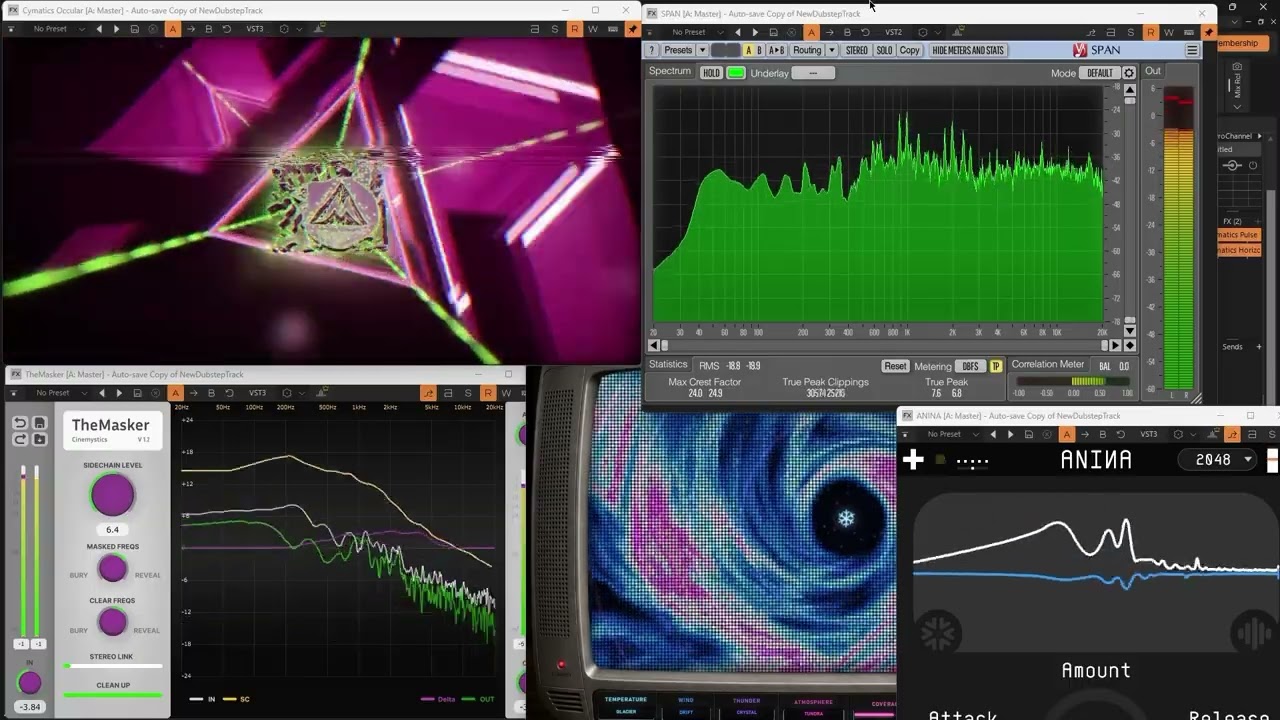Save preset in Cymatics Occular host toolbar
This screenshot has width=1280, height=720.
click(134, 29)
